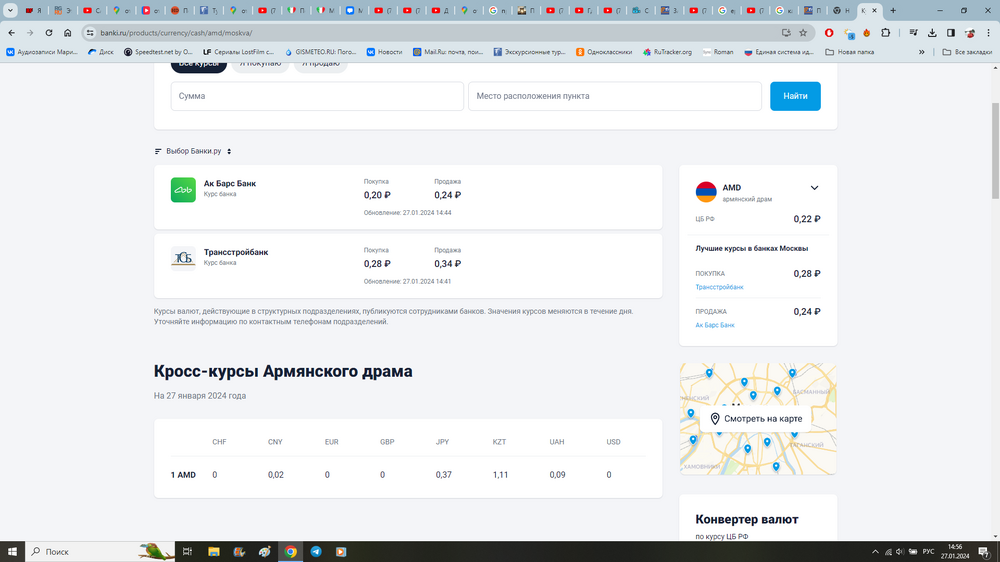Click the Трансстройбанк logo
This screenshot has width=1000, height=562.
pos(183,258)
